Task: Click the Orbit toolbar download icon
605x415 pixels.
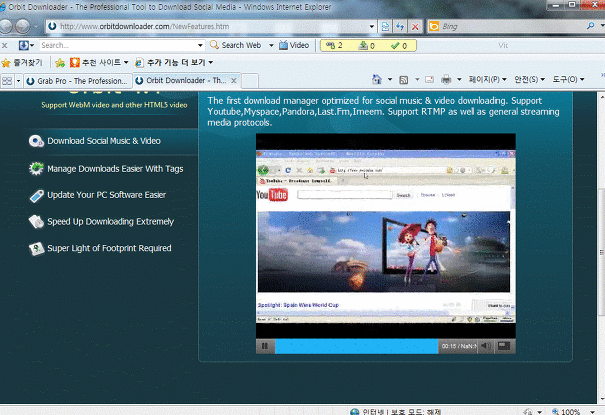Action: coord(24,46)
